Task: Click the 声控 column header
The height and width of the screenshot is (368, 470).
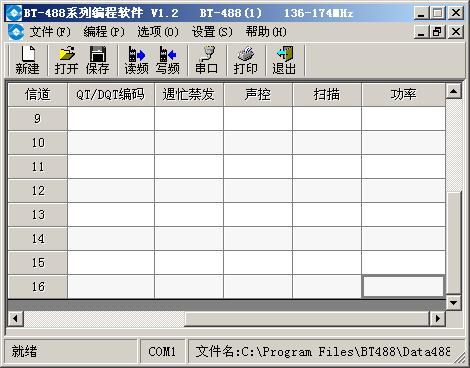Action: [258, 95]
